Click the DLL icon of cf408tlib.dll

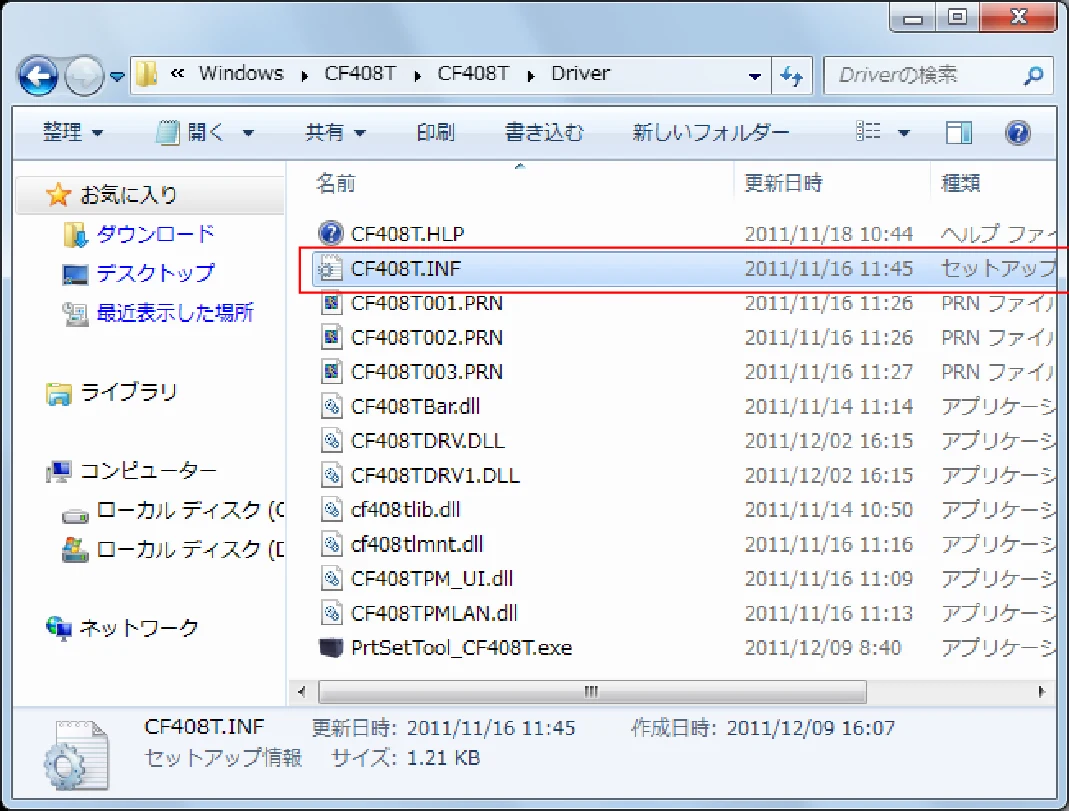tap(331, 510)
